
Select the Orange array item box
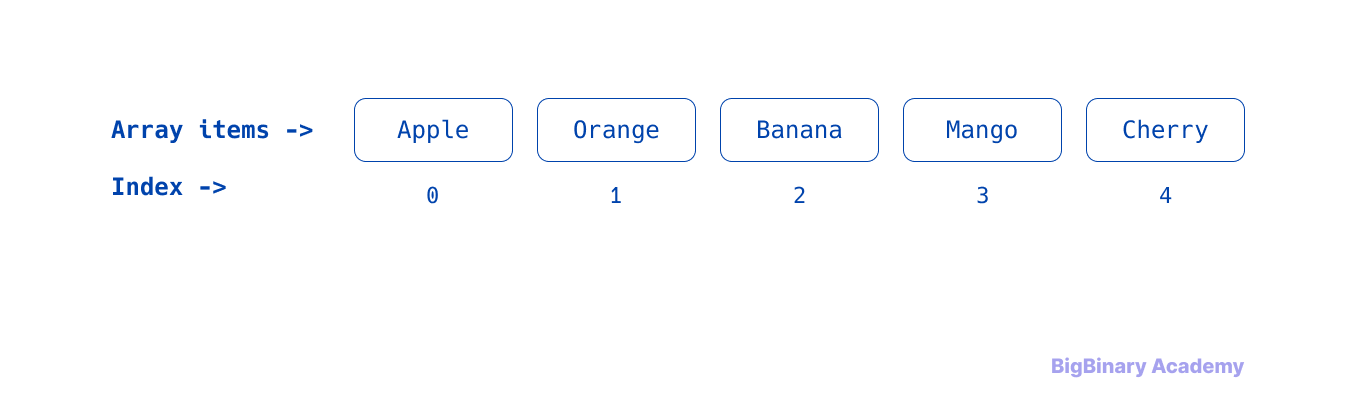(616, 130)
